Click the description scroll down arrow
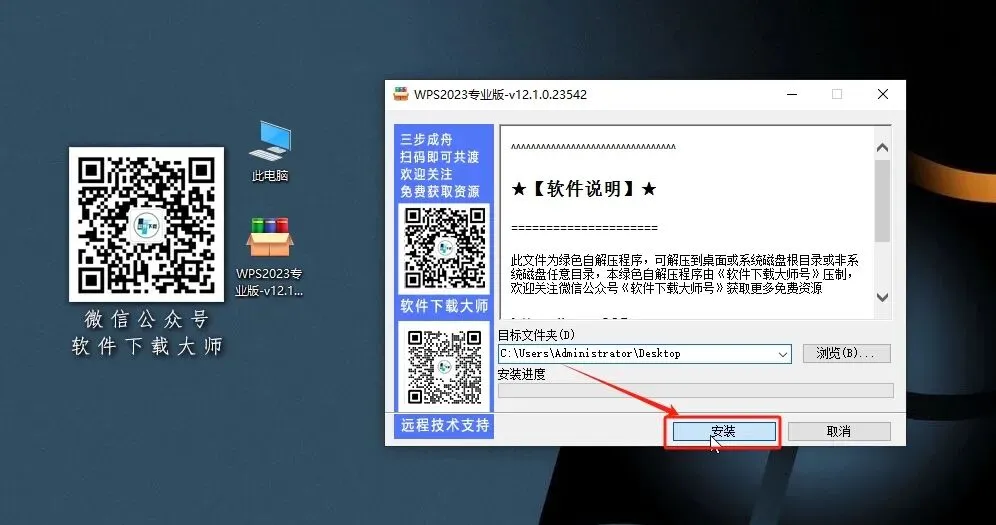The height and width of the screenshot is (525, 996). pos(882,297)
